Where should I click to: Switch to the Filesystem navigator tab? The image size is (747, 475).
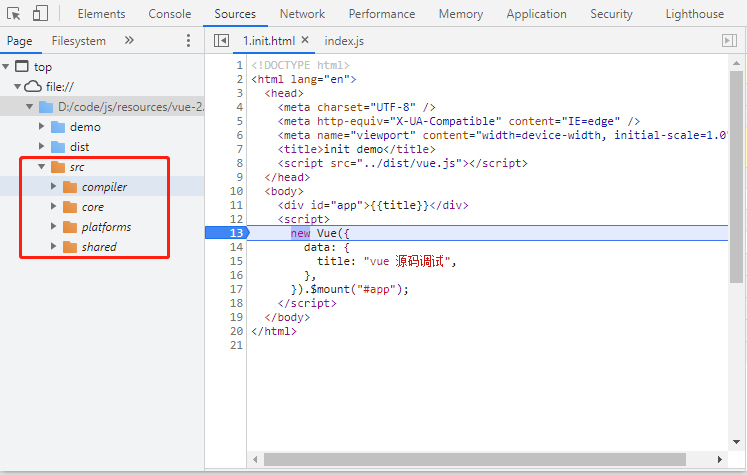(x=79, y=41)
